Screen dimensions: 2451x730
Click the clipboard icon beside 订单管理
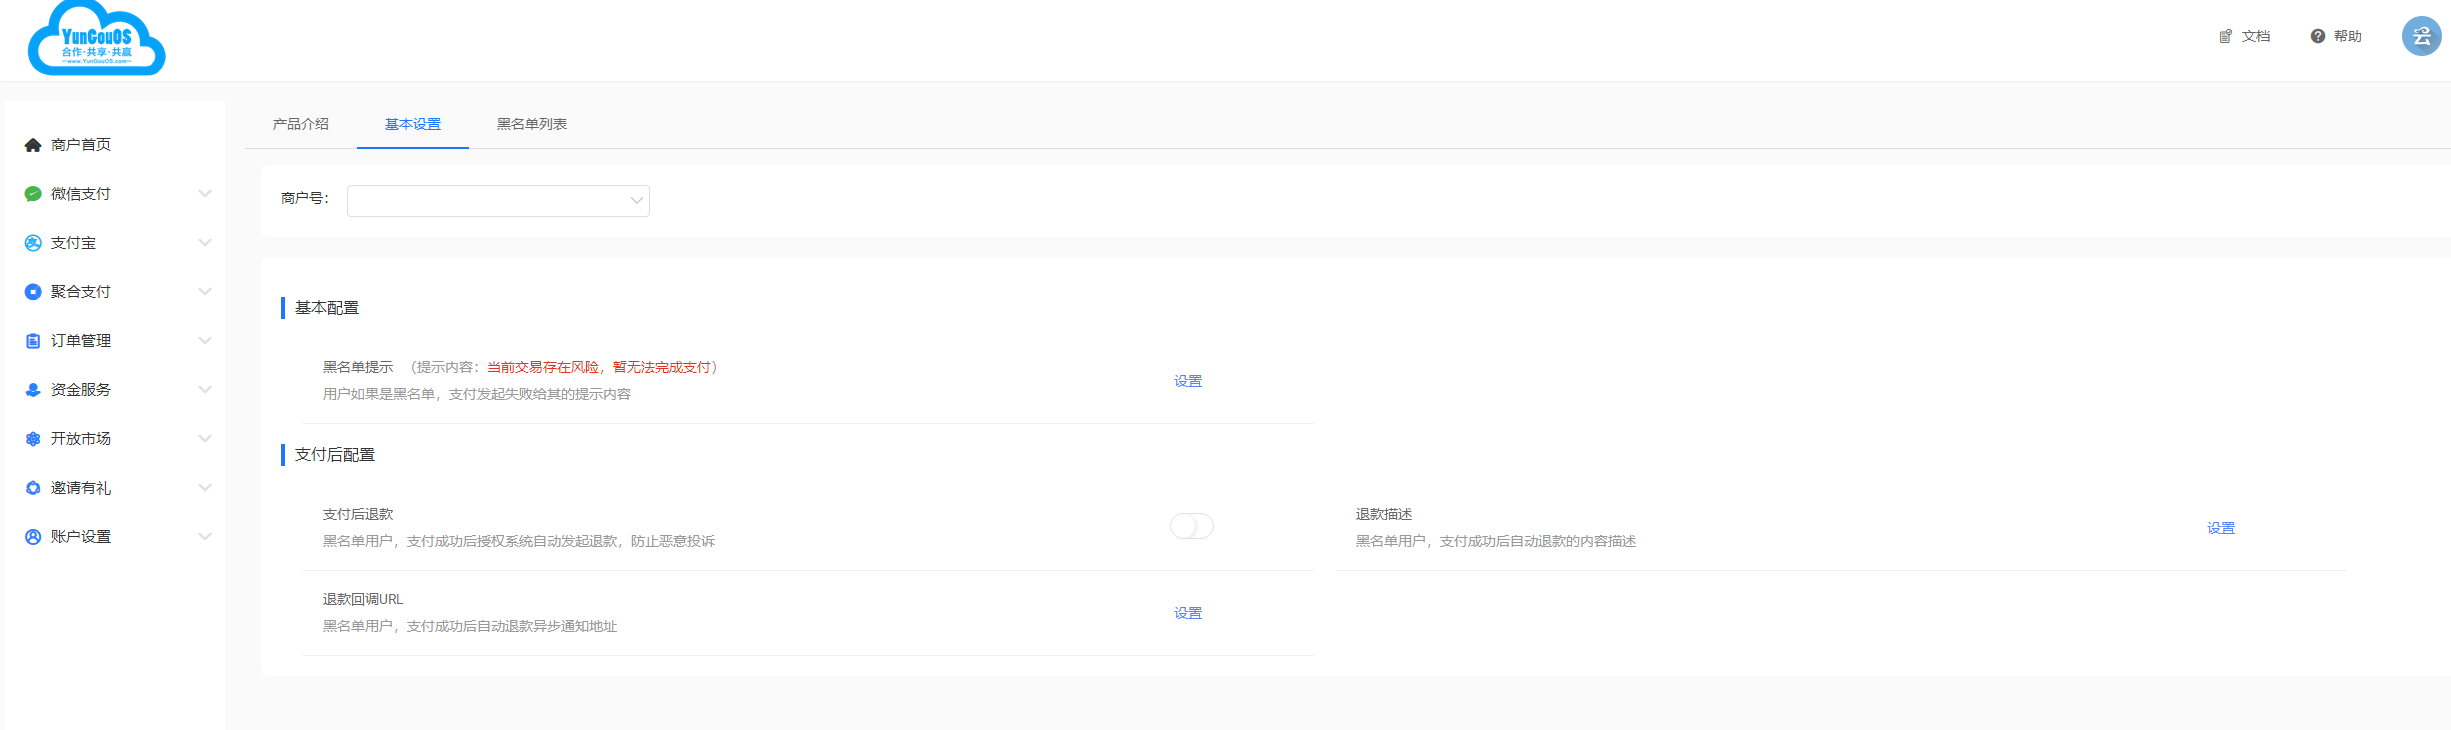tap(33, 341)
